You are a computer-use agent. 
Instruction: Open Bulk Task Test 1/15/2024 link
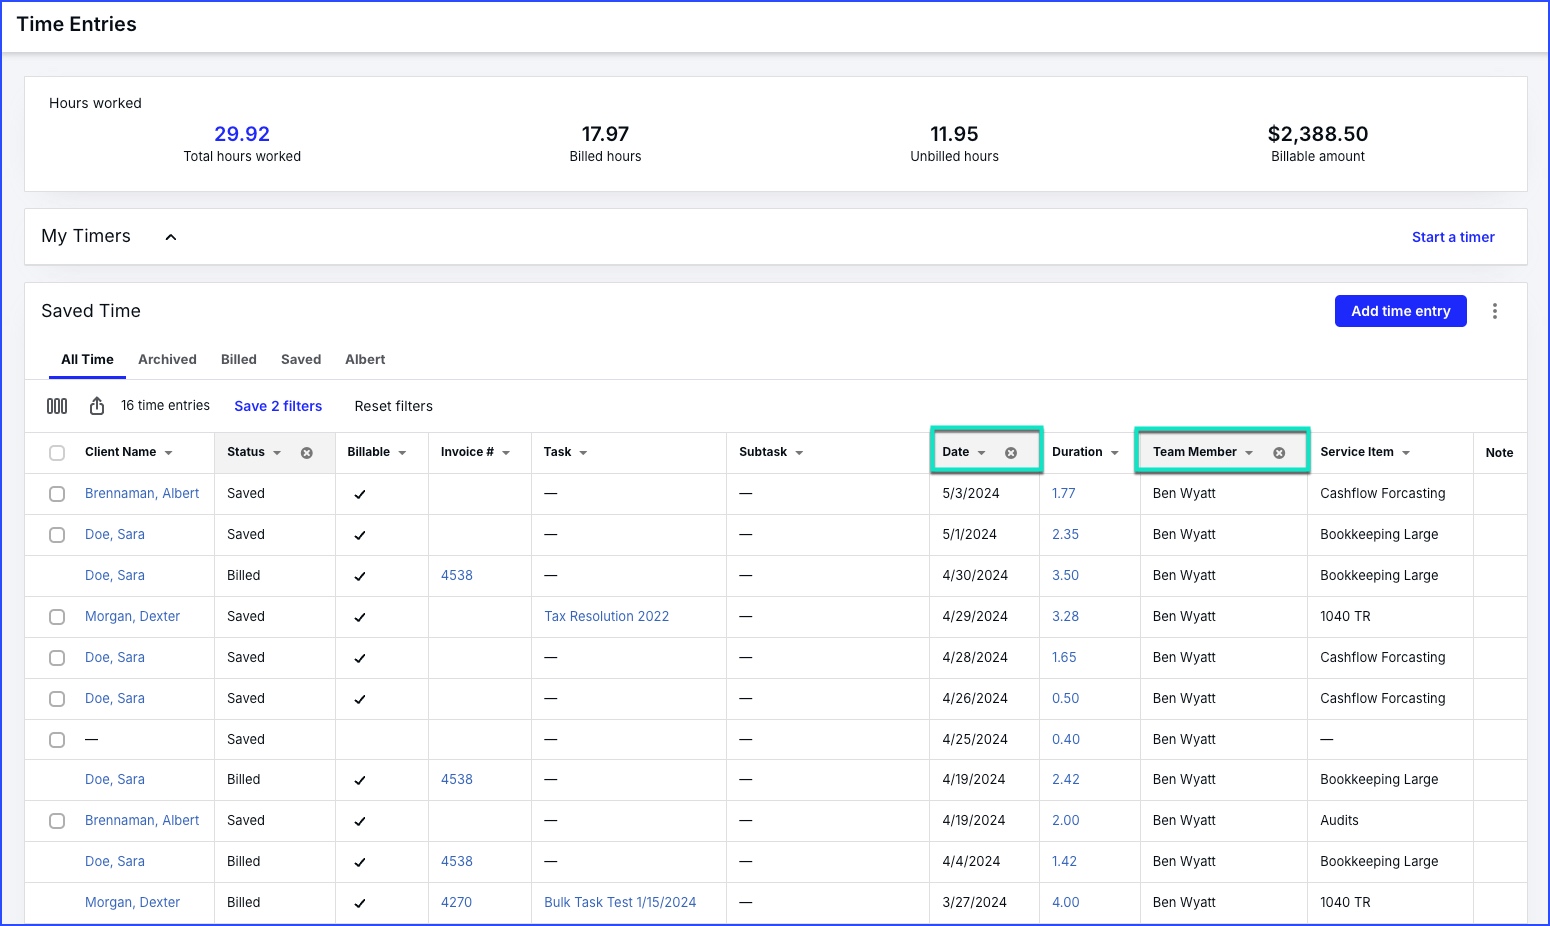[x=620, y=902]
